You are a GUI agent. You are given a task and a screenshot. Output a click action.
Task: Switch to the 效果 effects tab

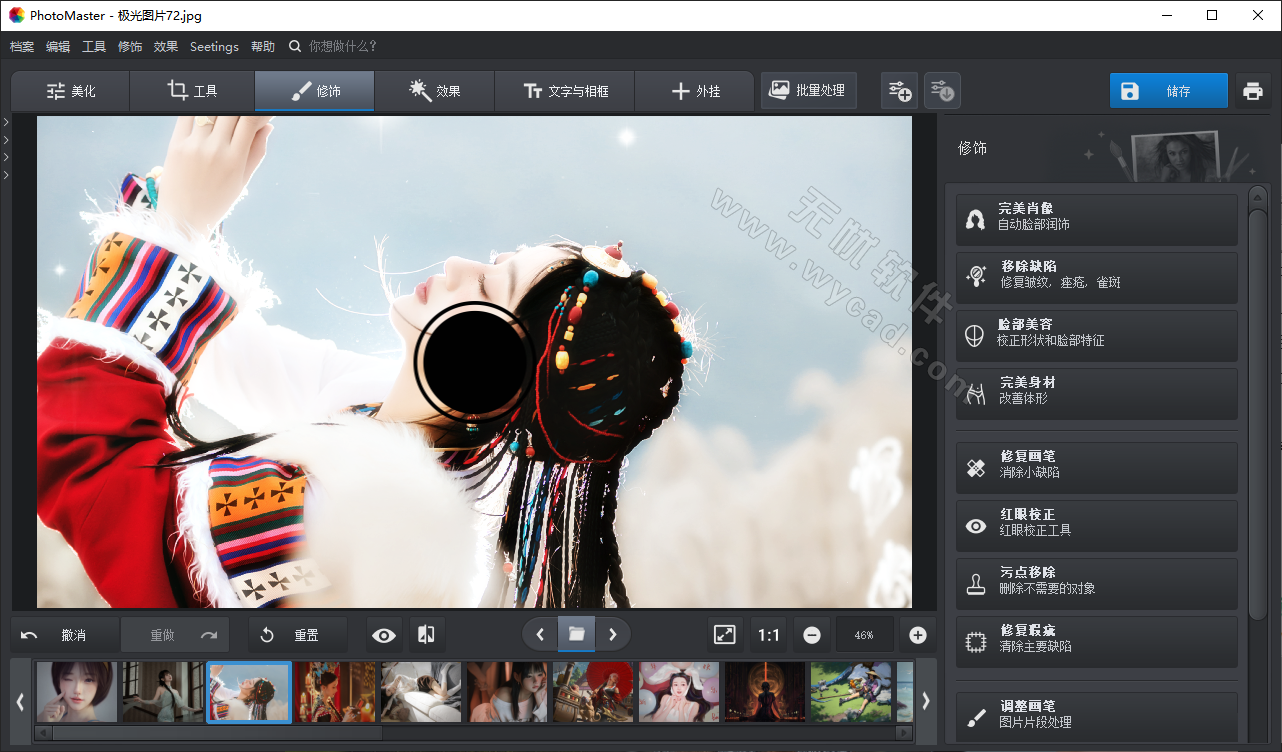tap(434, 90)
